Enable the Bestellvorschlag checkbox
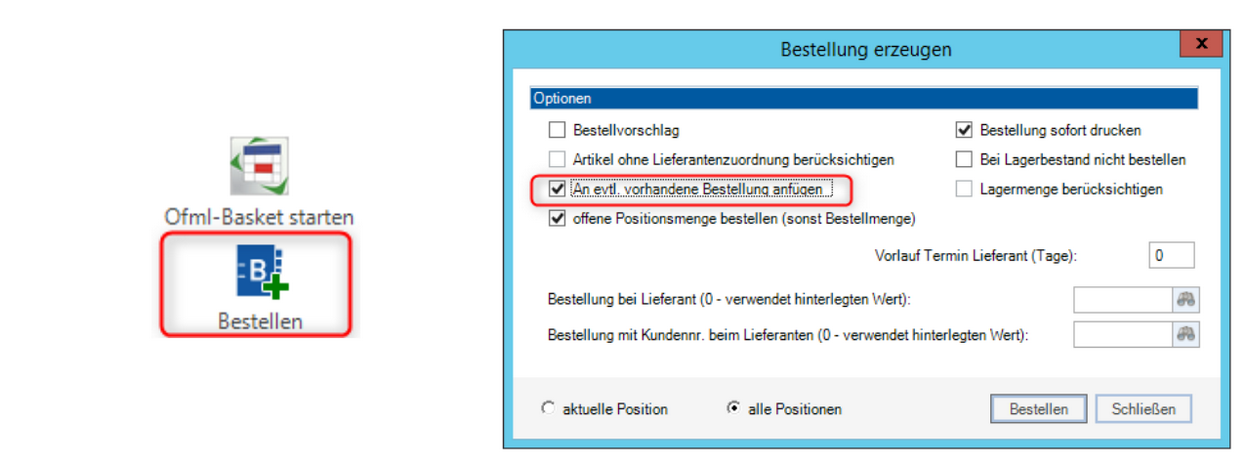Image resolution: width=1240 pixels, height=457 pixels. point(557,130)
